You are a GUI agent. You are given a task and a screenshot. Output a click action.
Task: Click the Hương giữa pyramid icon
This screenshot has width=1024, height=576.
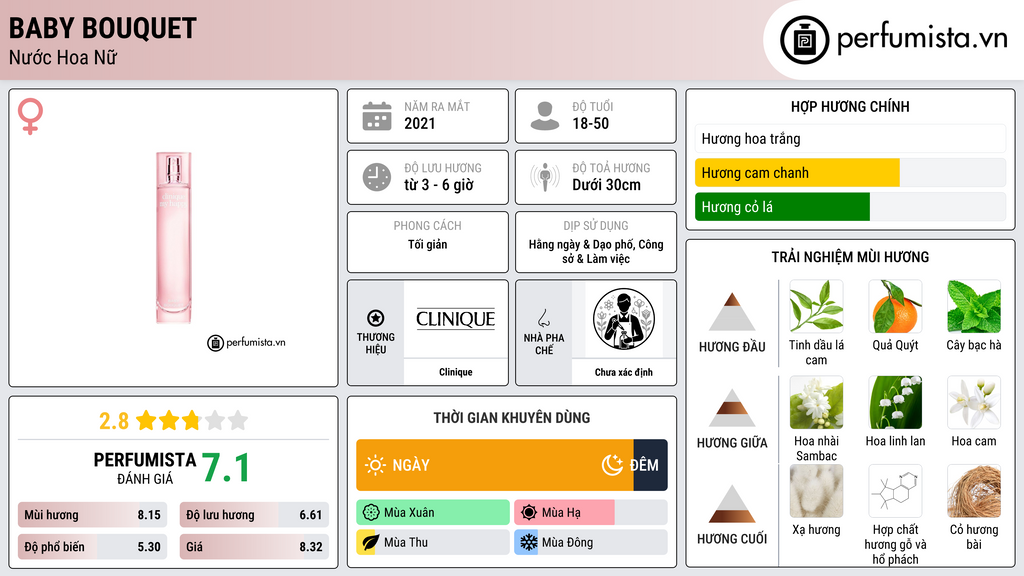[x=732, y=408]
